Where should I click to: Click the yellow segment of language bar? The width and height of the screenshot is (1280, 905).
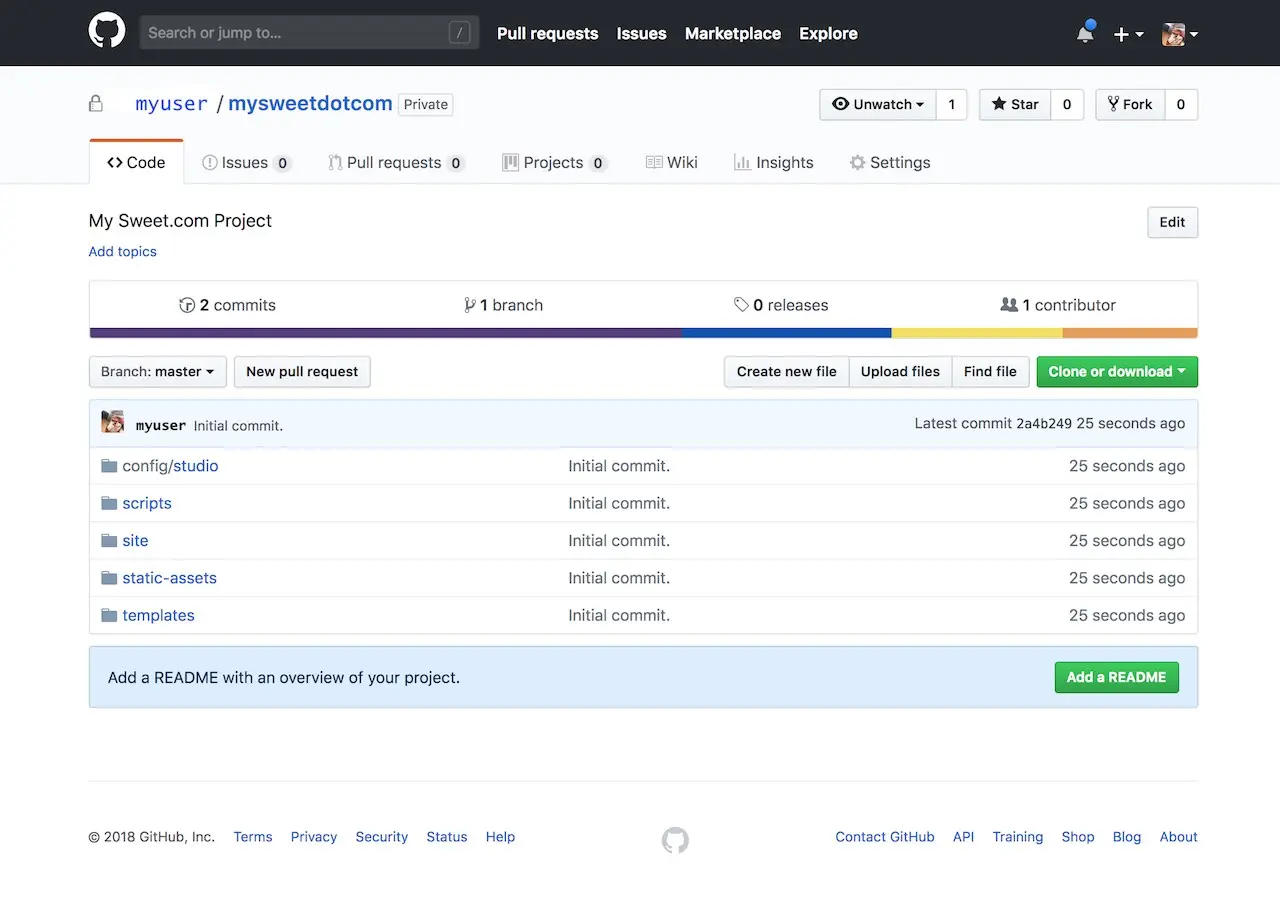click(x=976, y=333)
